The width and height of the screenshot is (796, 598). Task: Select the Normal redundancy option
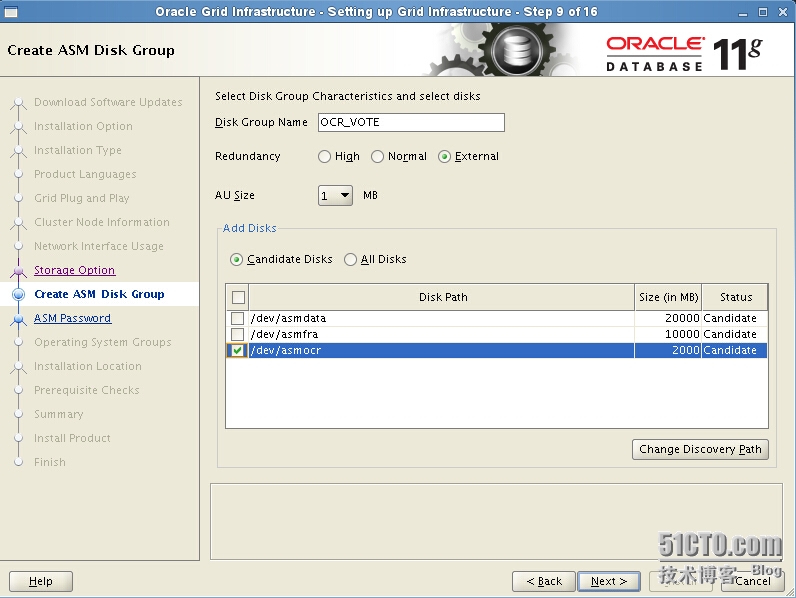tap(377, 156)
